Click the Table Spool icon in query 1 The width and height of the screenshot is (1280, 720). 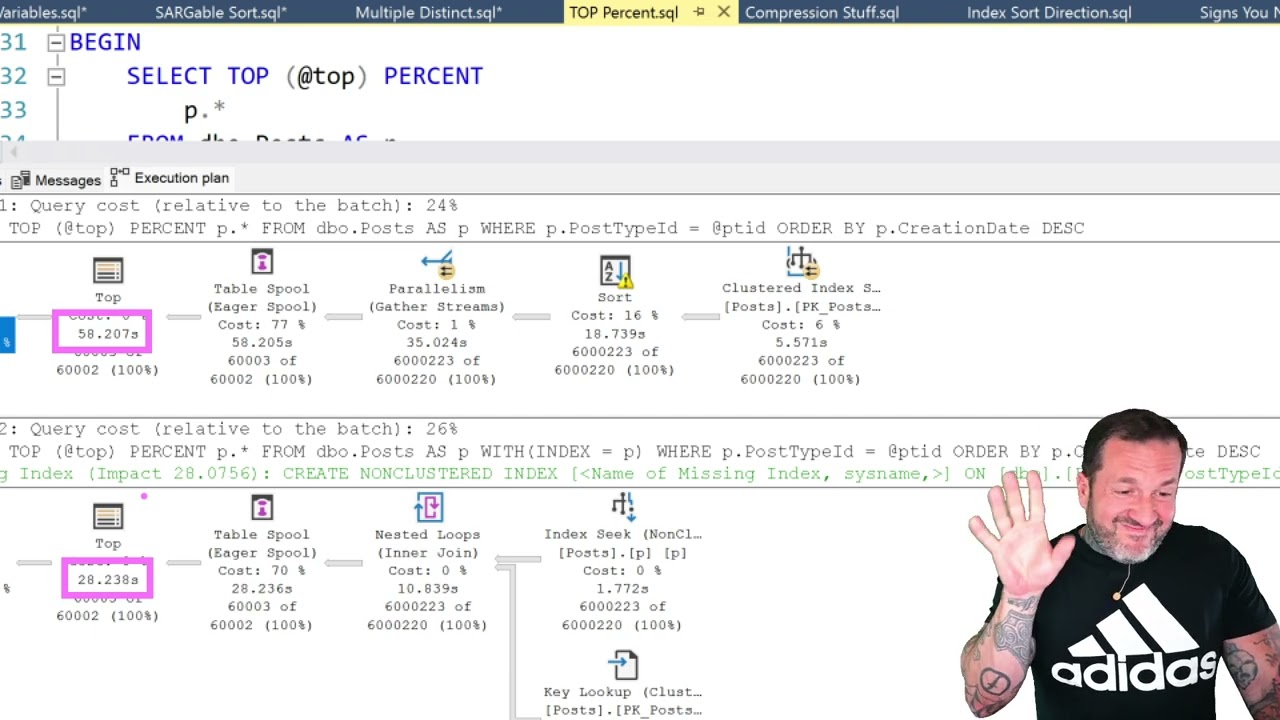point(262,262)
